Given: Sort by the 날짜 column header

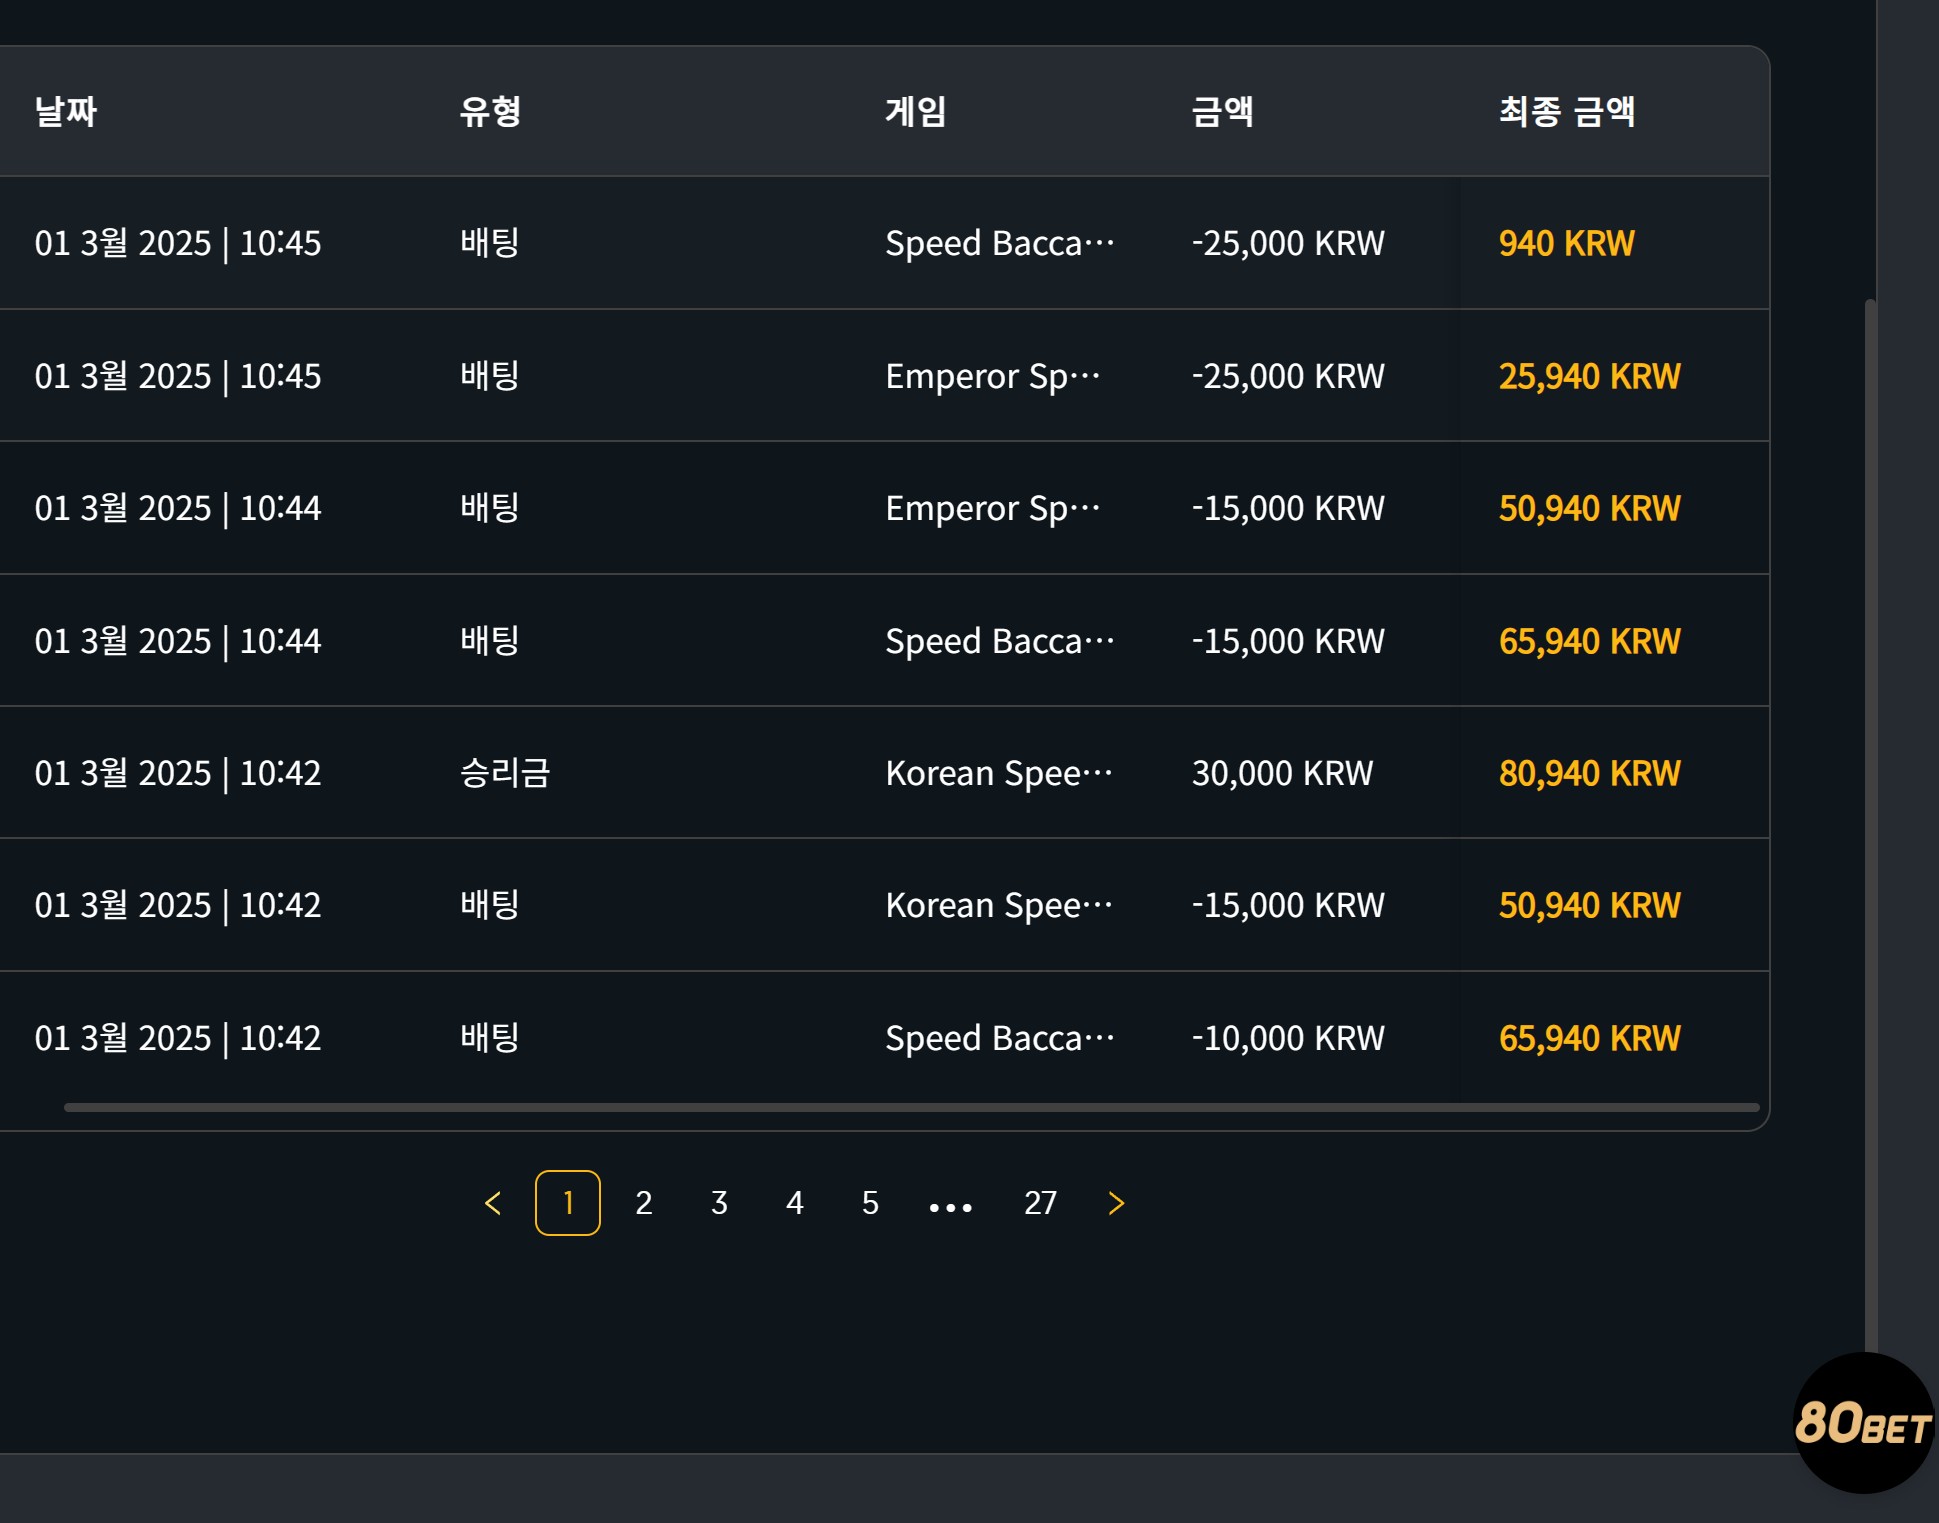Looking at the screenshot, I should click(x=66, y=111).
